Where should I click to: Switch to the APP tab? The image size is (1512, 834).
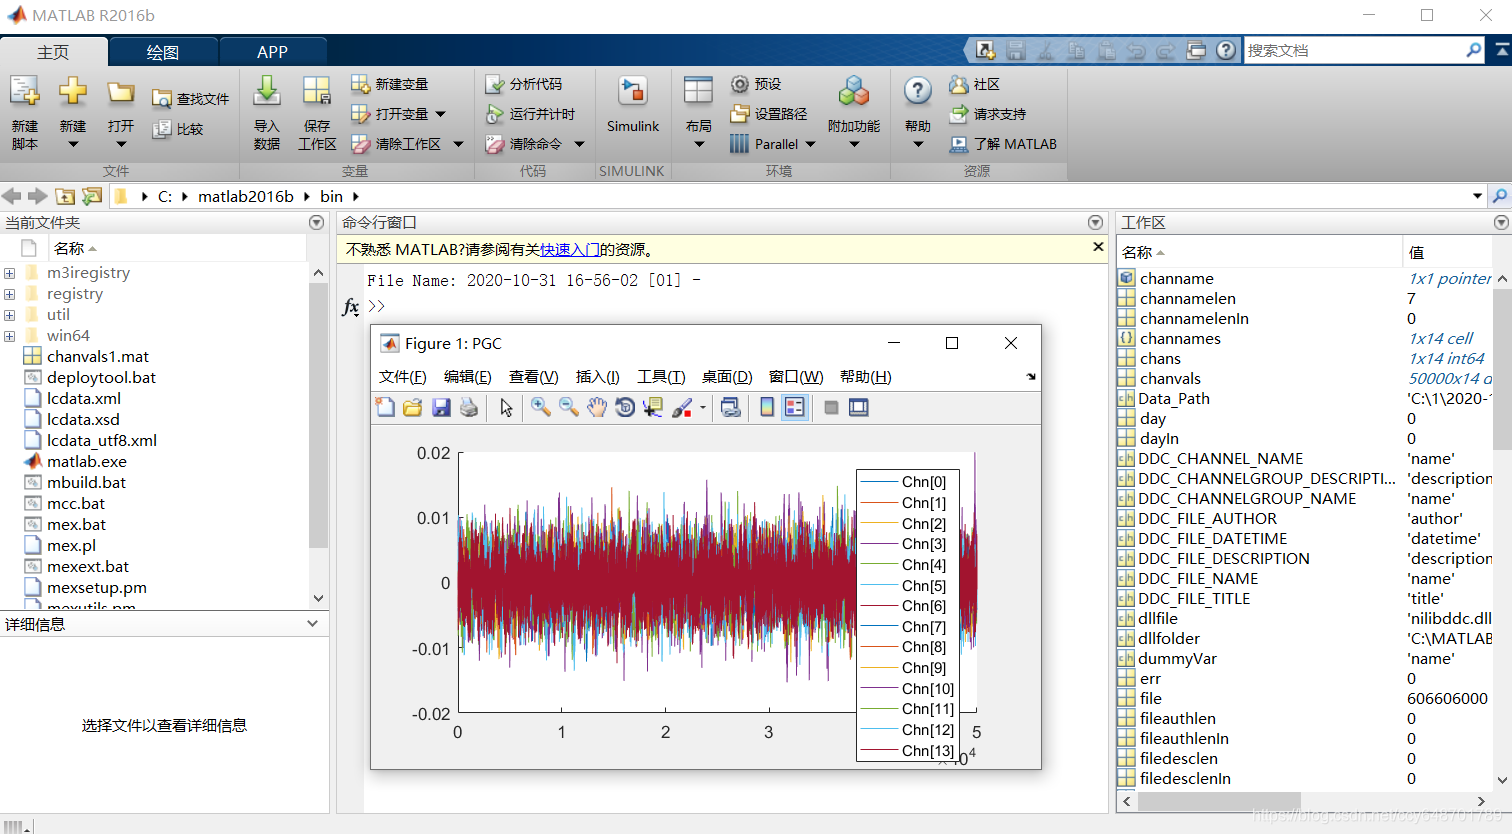[x=272, y=52]
